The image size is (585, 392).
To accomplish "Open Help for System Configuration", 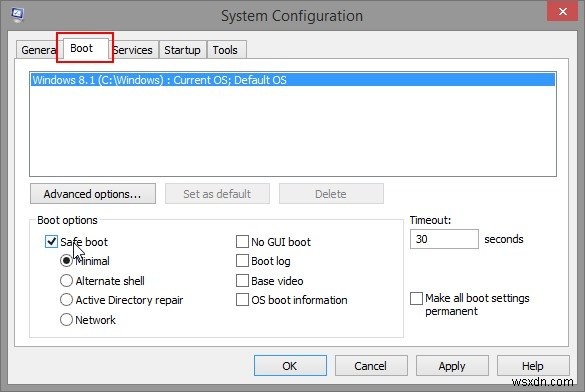I will (533, 366).
